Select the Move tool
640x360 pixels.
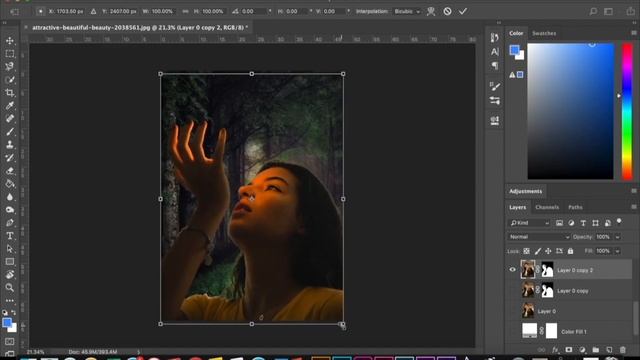click(x=10, y=41)
